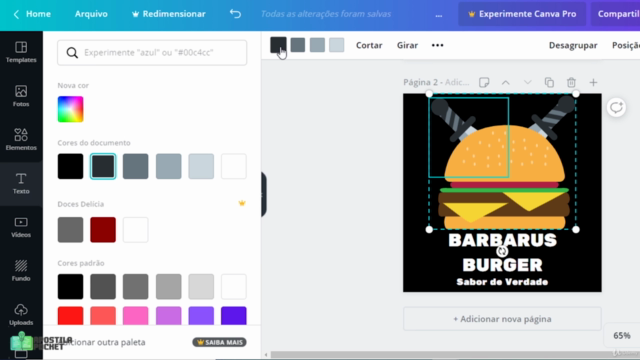This screenshot has width=640, height=360.
Task: Click the Doces Delícia crown icon
Action: click(x=242, y=203)
